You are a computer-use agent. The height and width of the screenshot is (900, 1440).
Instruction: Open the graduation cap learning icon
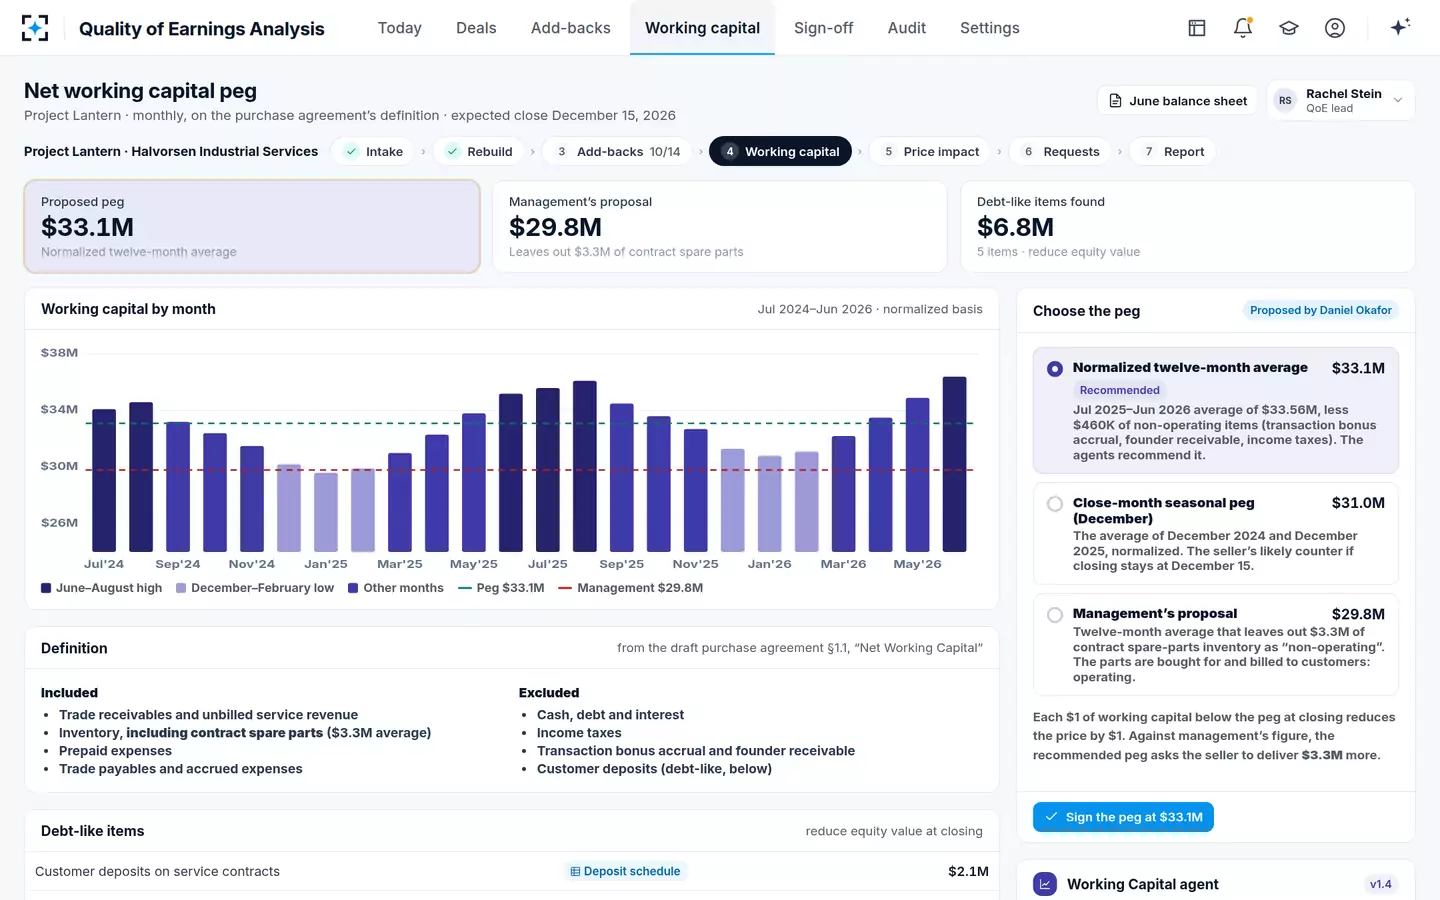coord(1289,28)
